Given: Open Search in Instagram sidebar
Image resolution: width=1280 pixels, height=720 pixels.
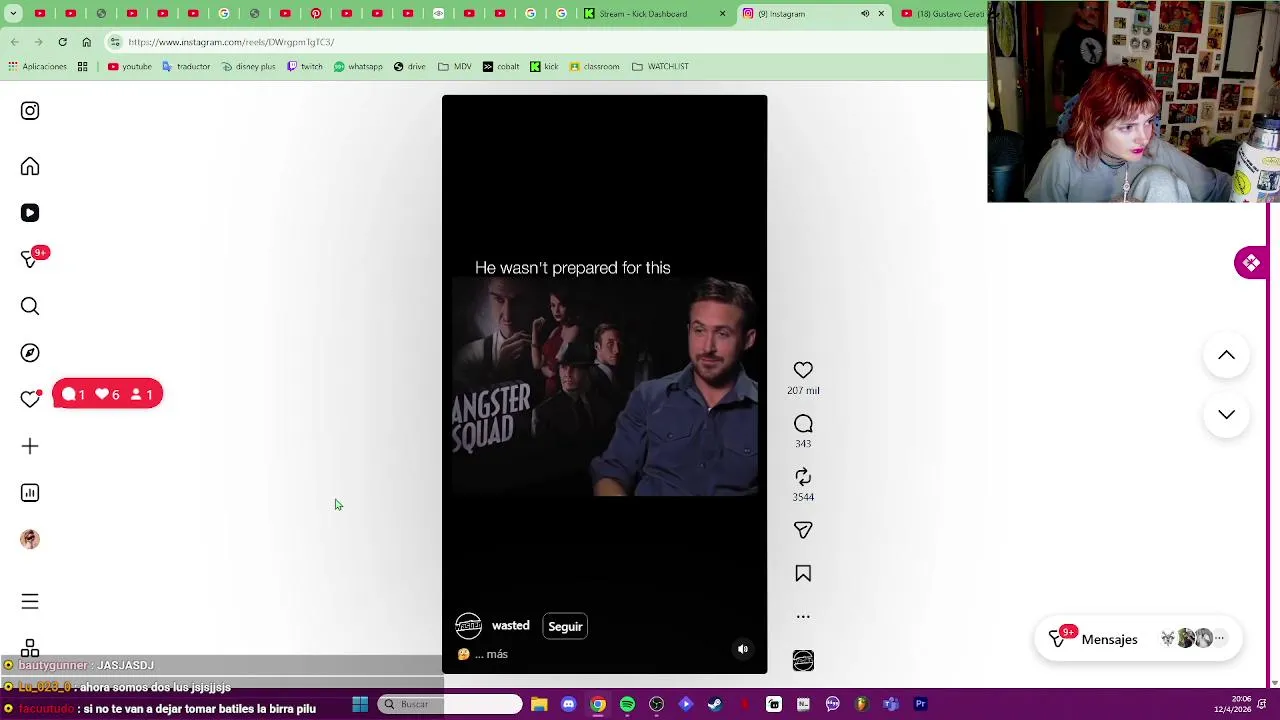Looking at the screenshot, I should (30, 306).
